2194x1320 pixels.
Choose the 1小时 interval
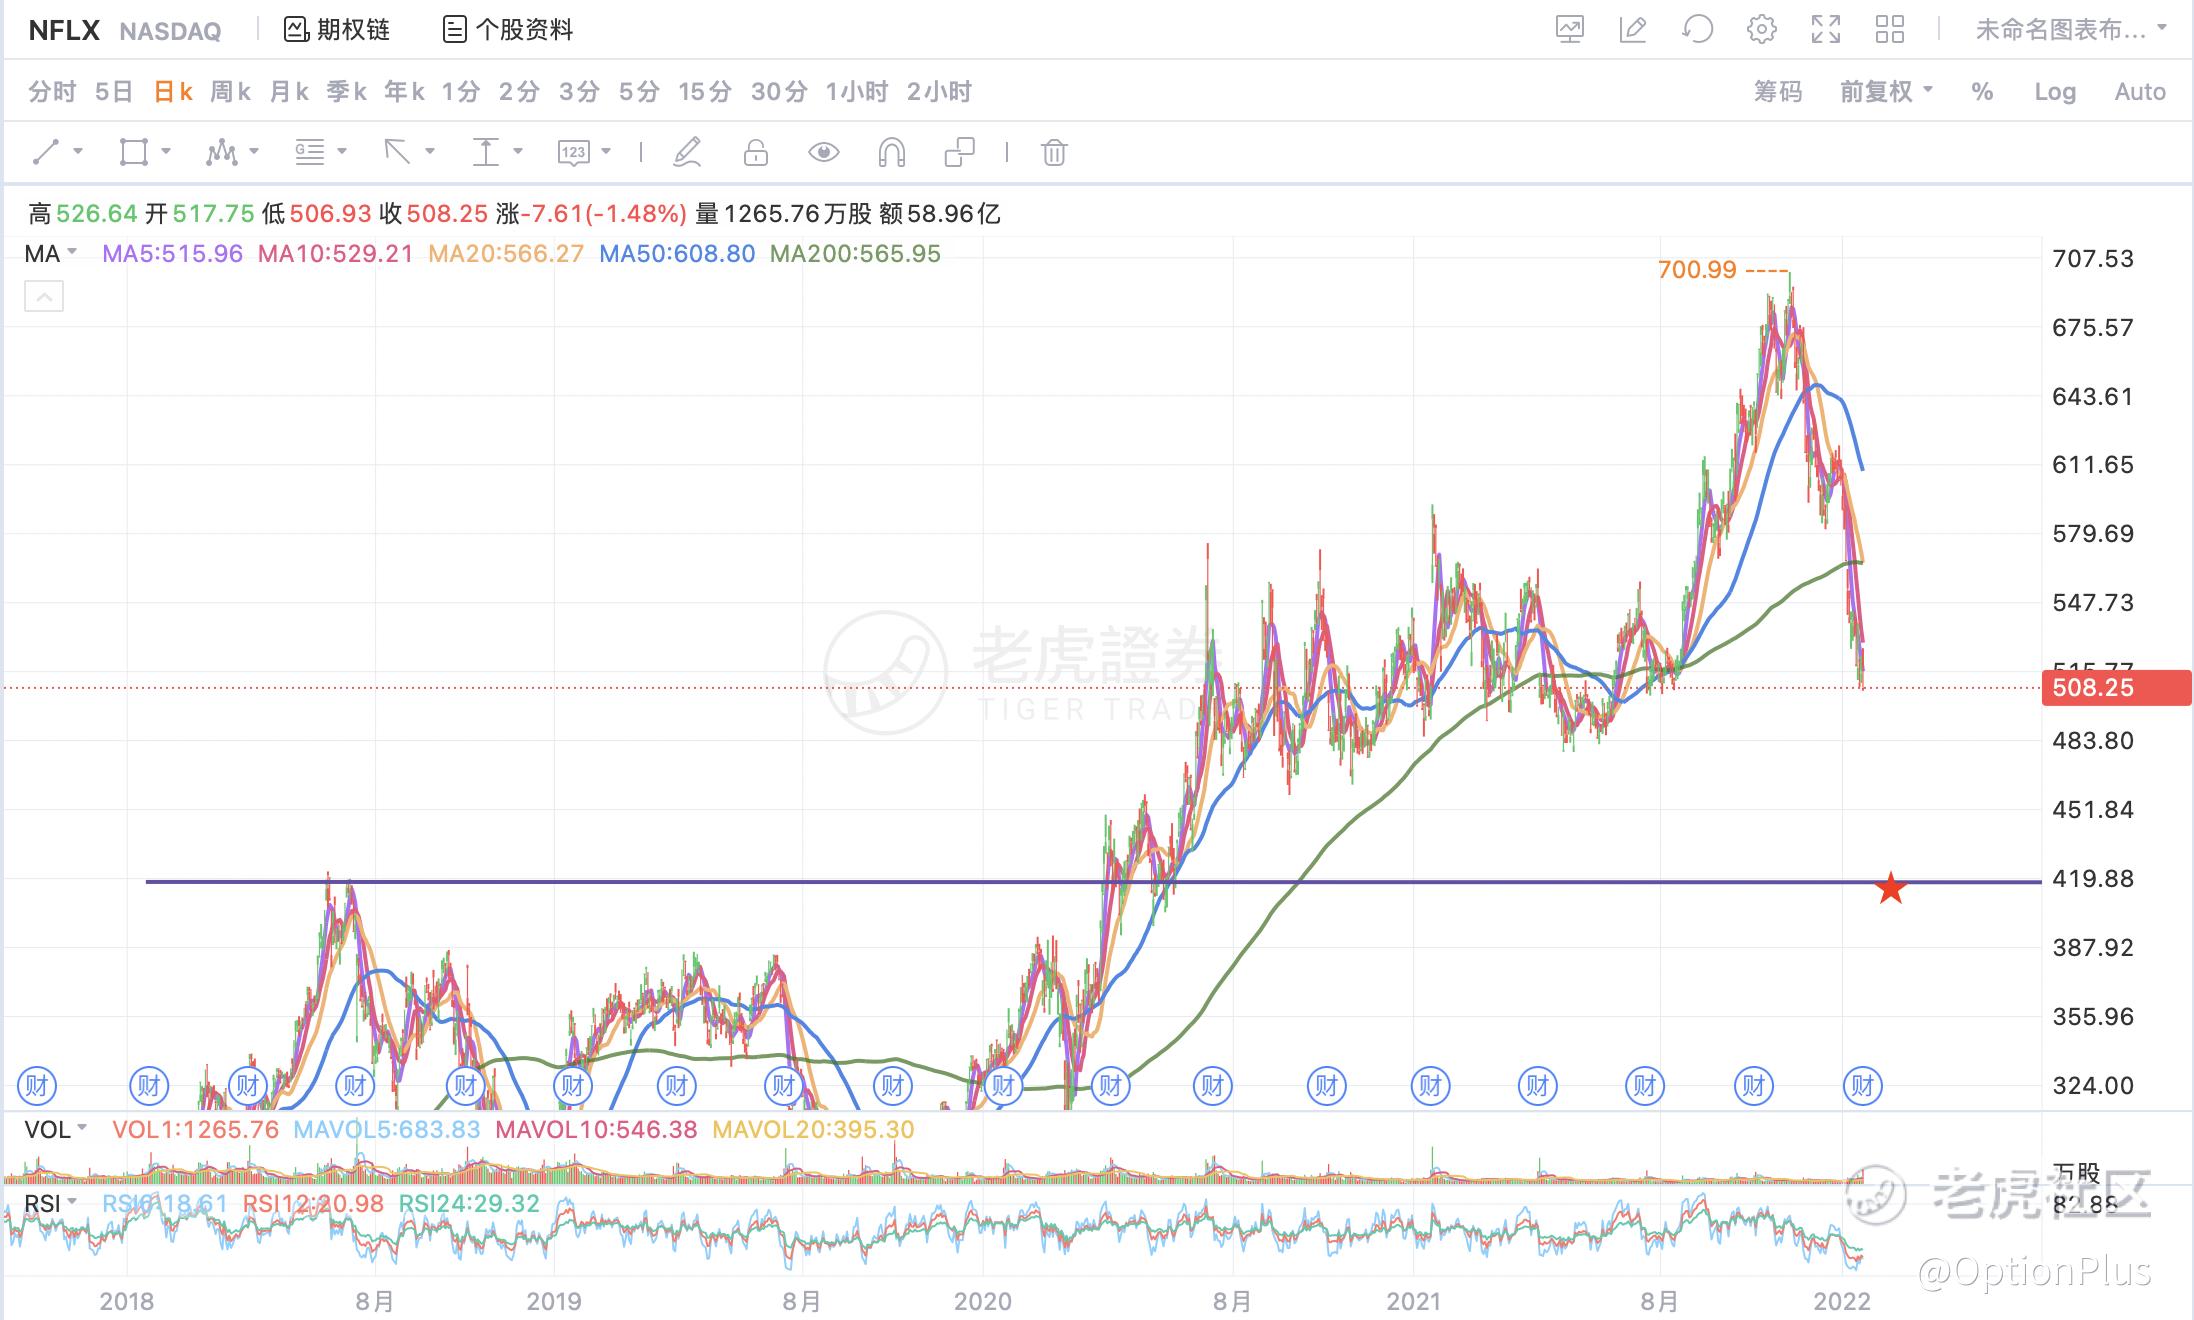857,92
